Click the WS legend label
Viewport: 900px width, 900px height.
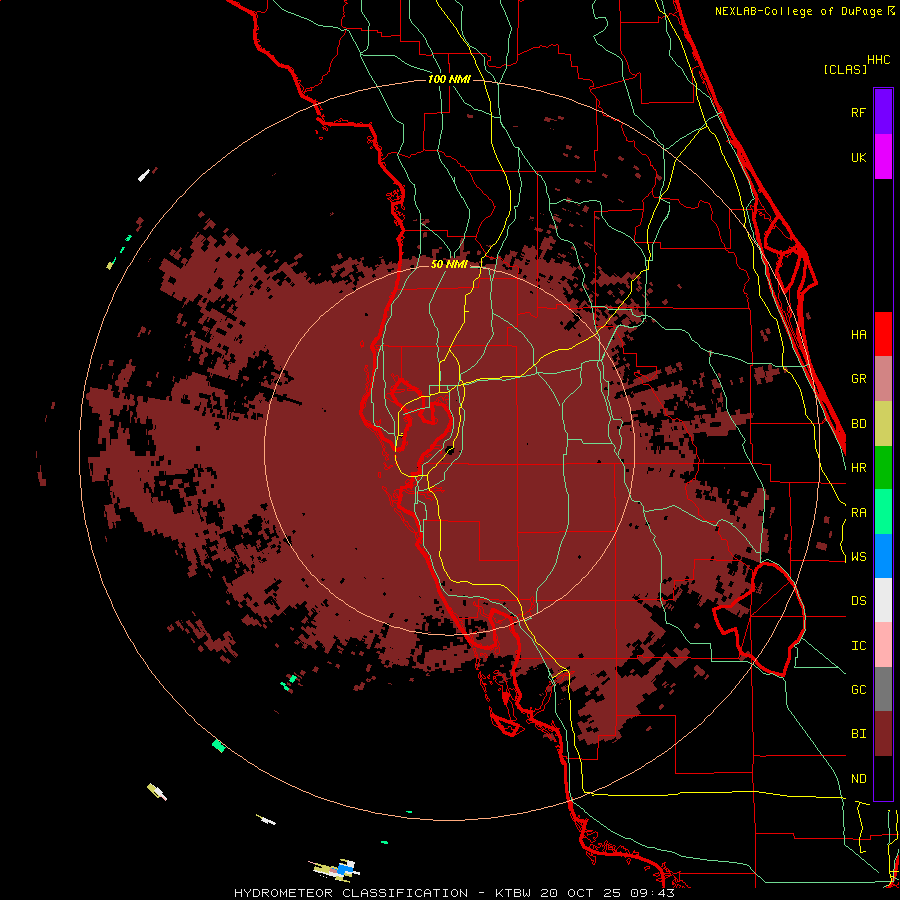[858, 556]
